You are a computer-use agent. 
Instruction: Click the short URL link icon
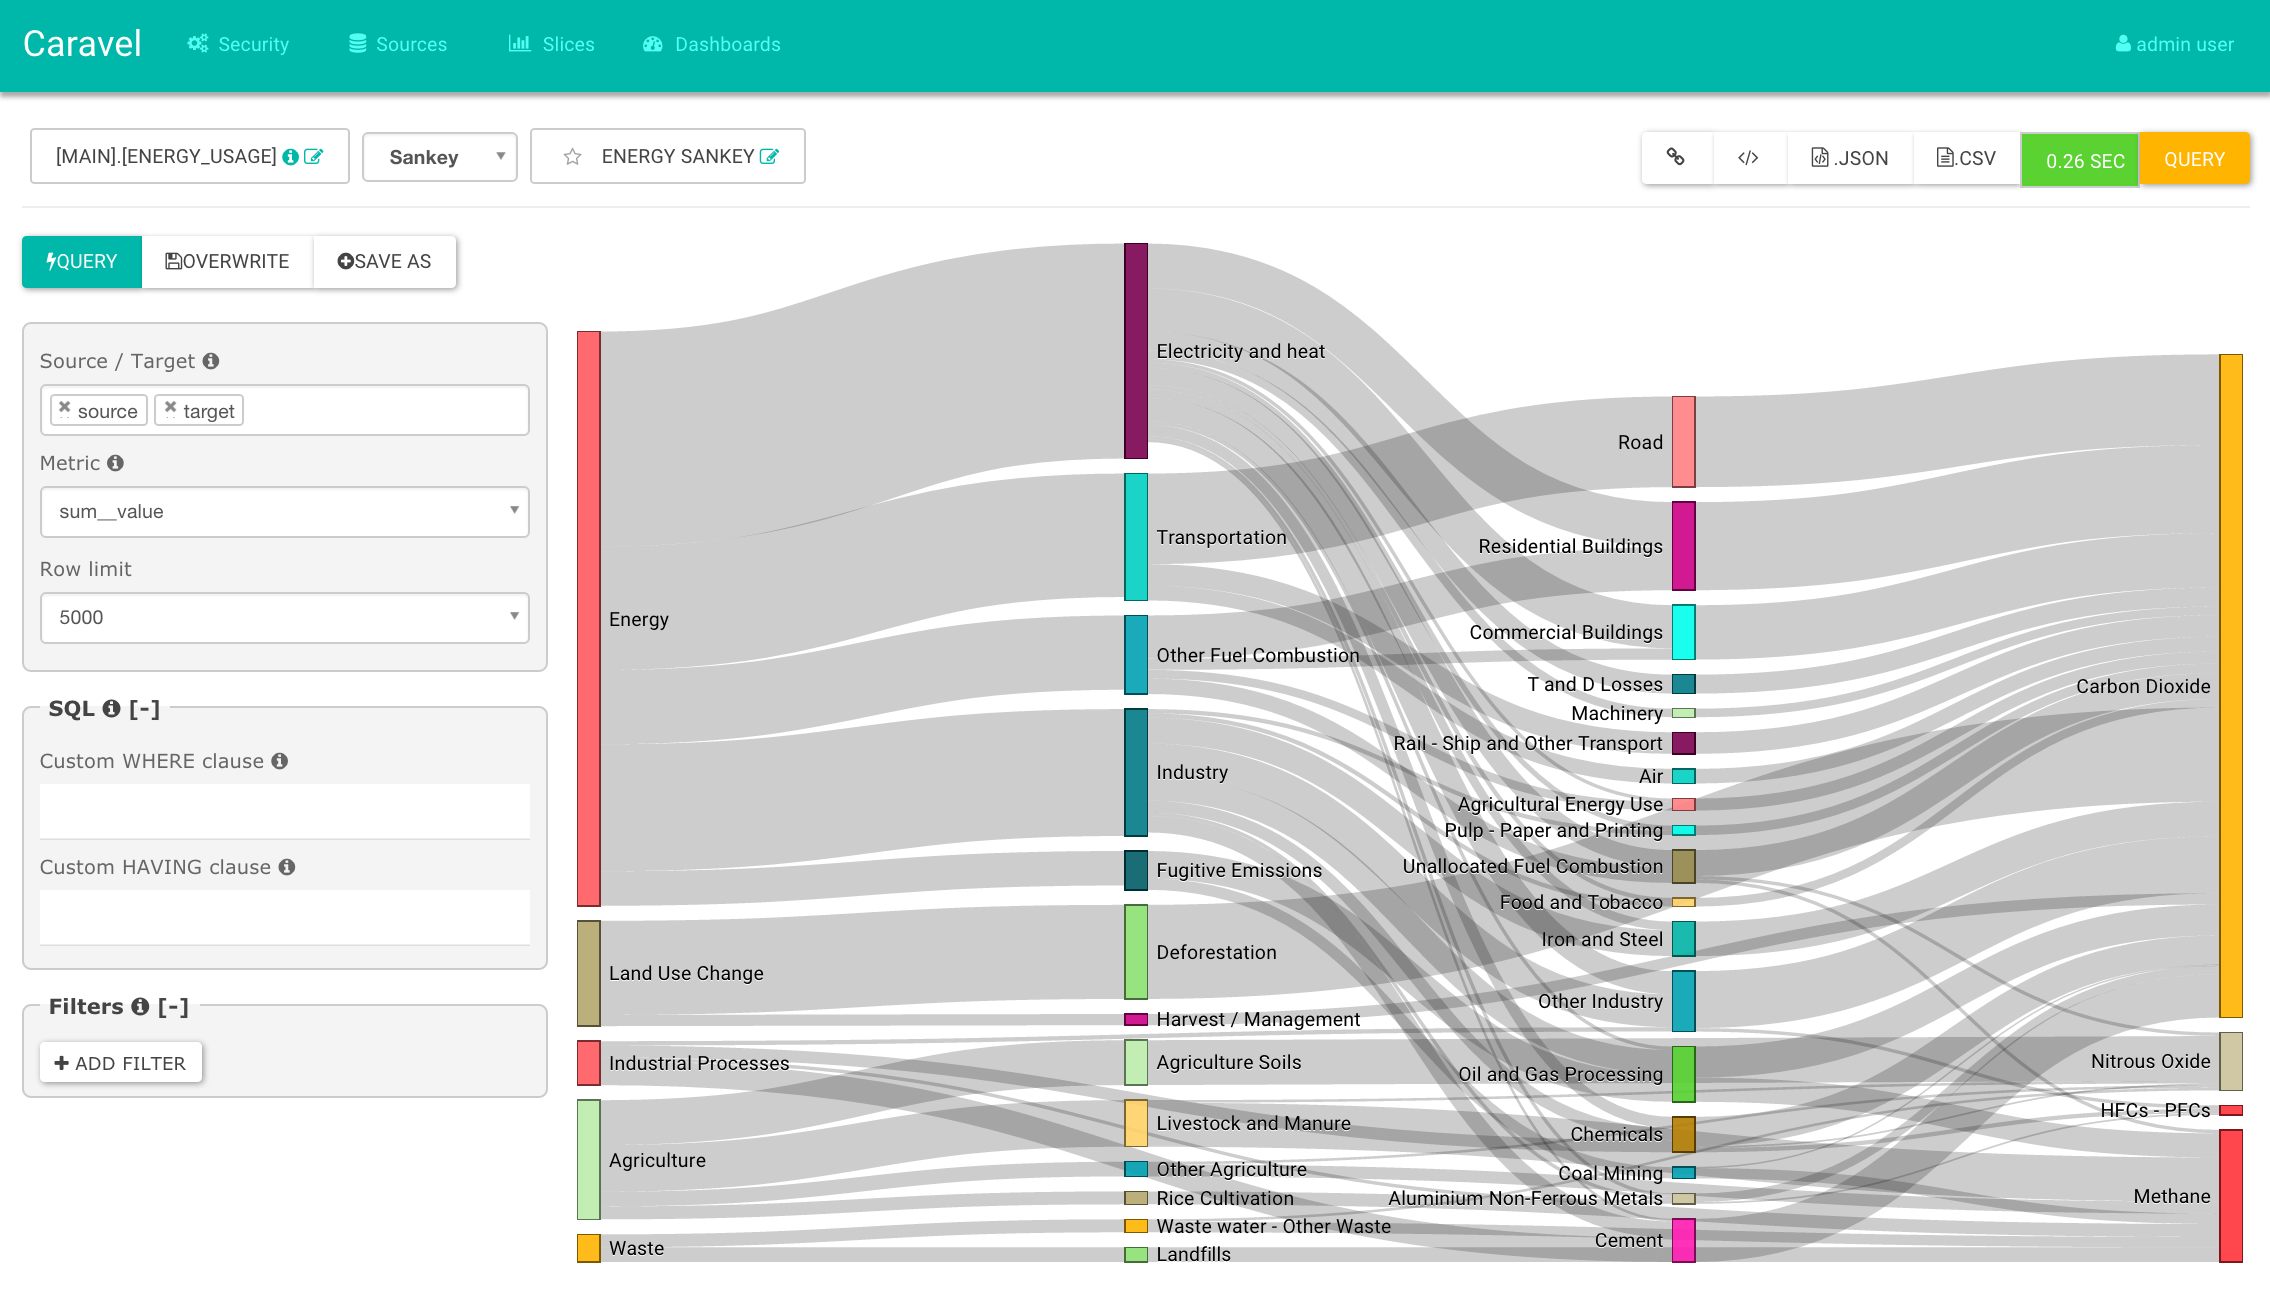tap(1676, 157)
